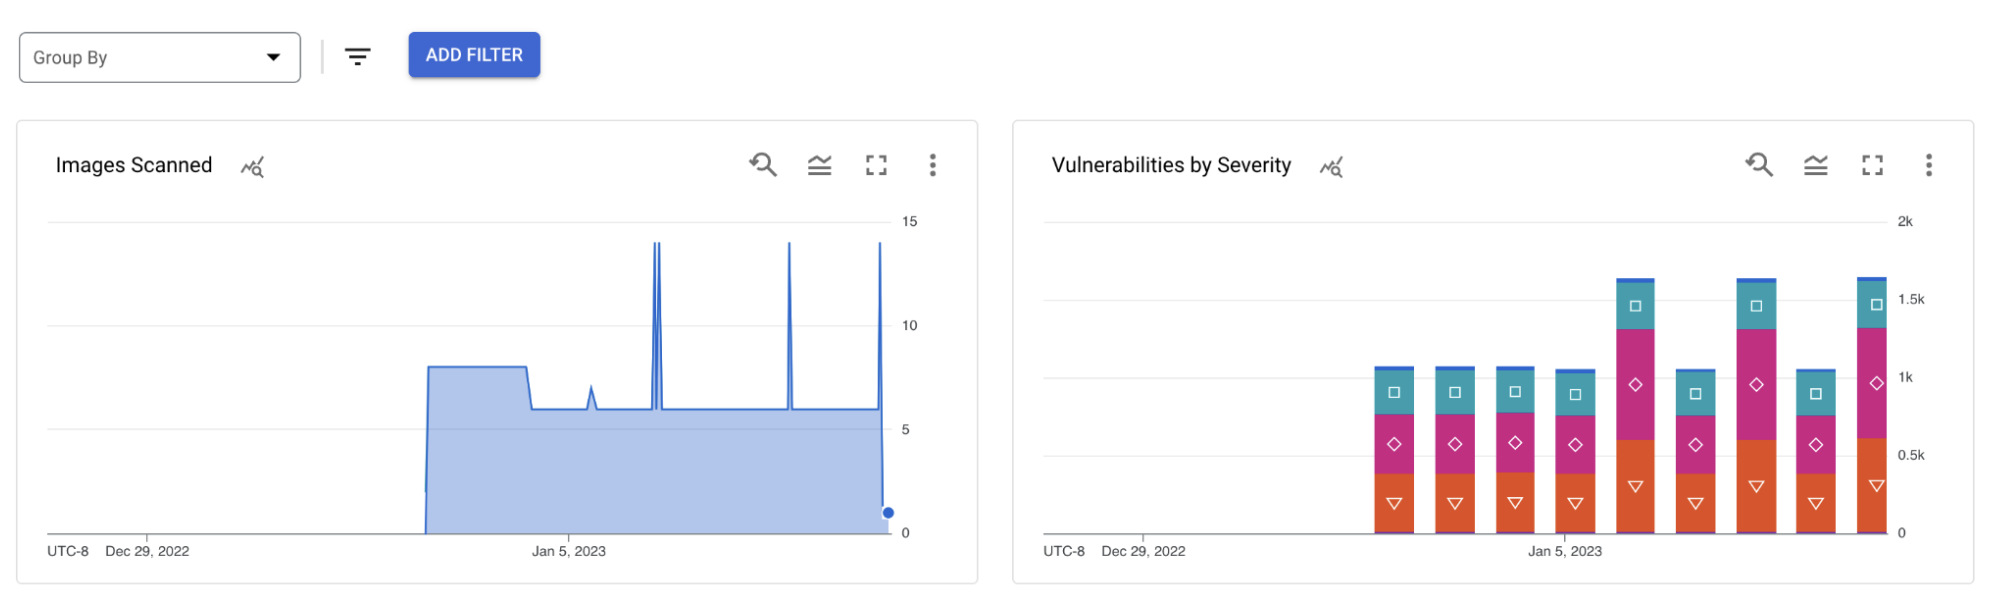
Task: Open more options for Vulnerabilities by Severity
Action: (x=1929, y=165)
